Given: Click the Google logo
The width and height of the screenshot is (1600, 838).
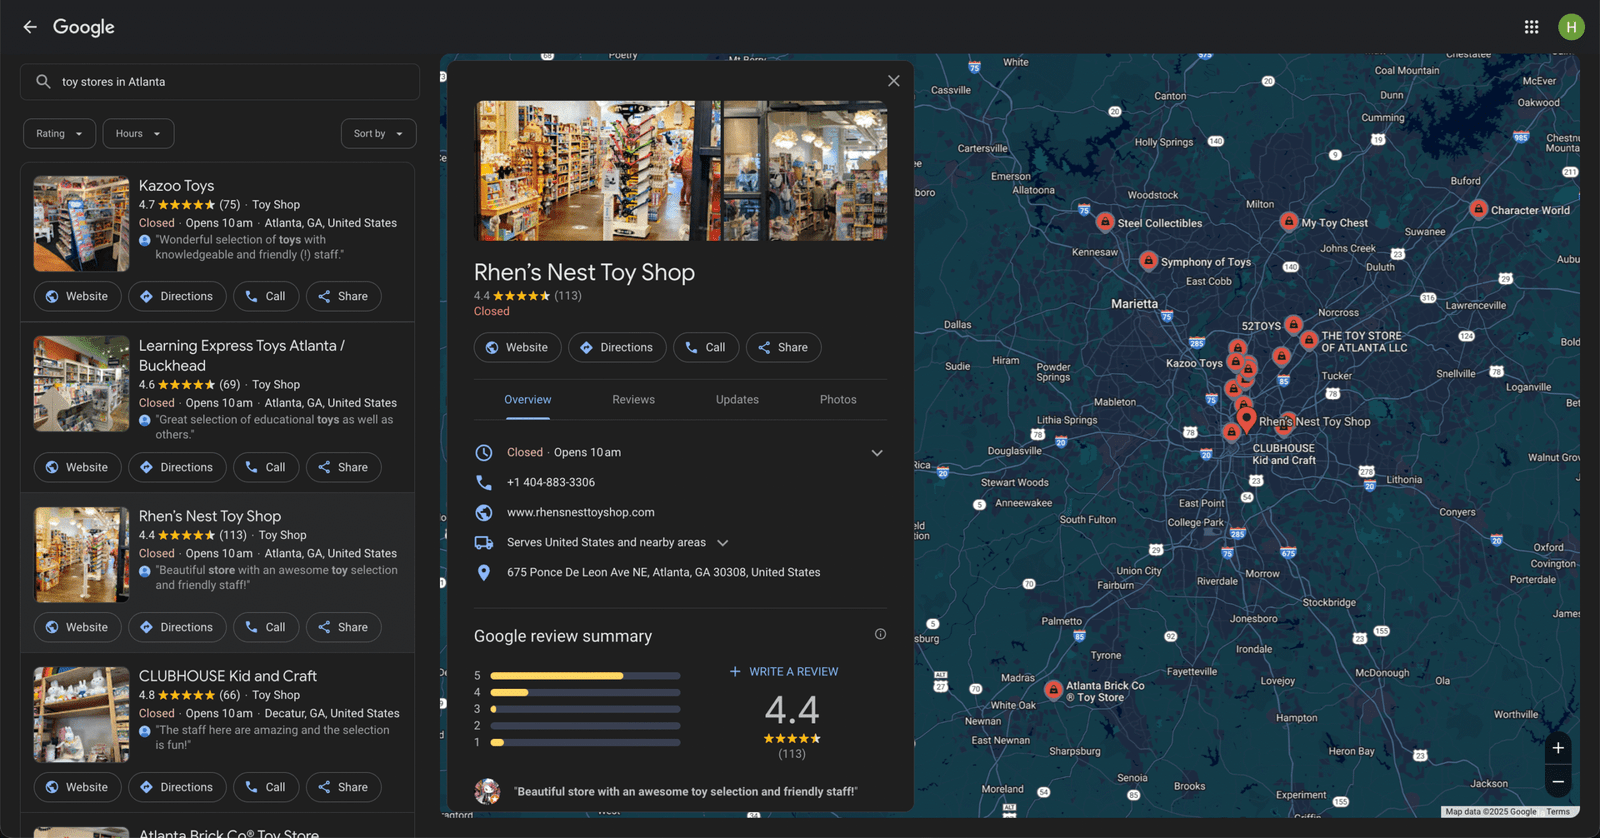Looking at the screenshot, I should tap(84, 27).
